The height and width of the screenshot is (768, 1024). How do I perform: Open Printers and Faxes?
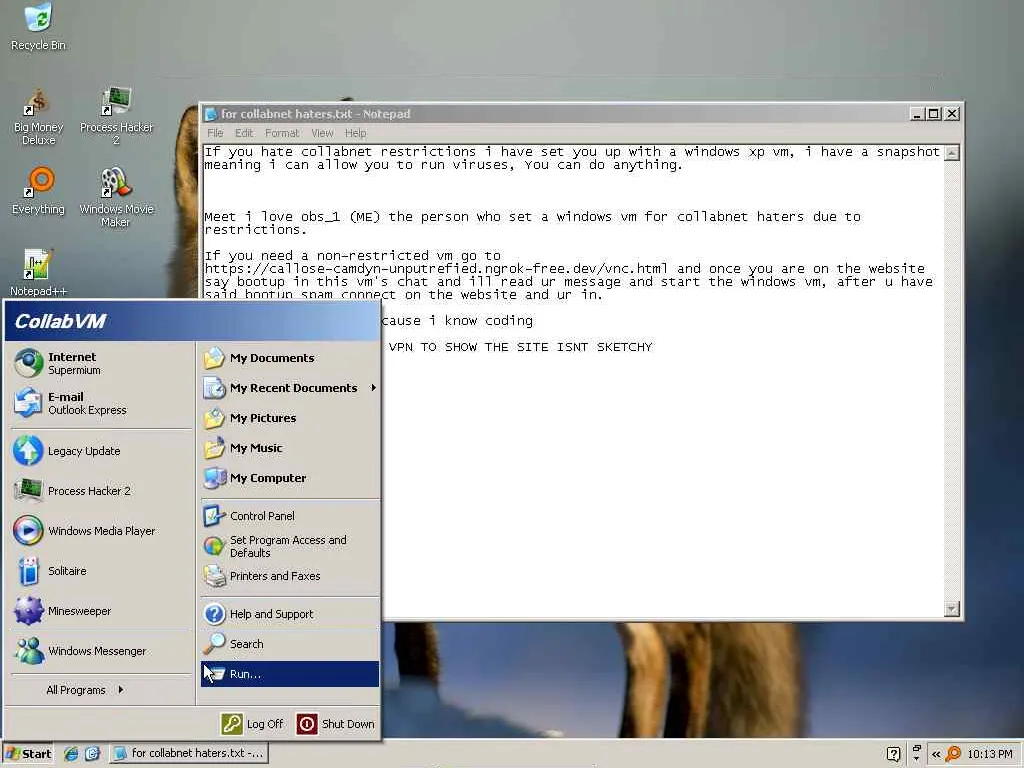coord(290,576)
